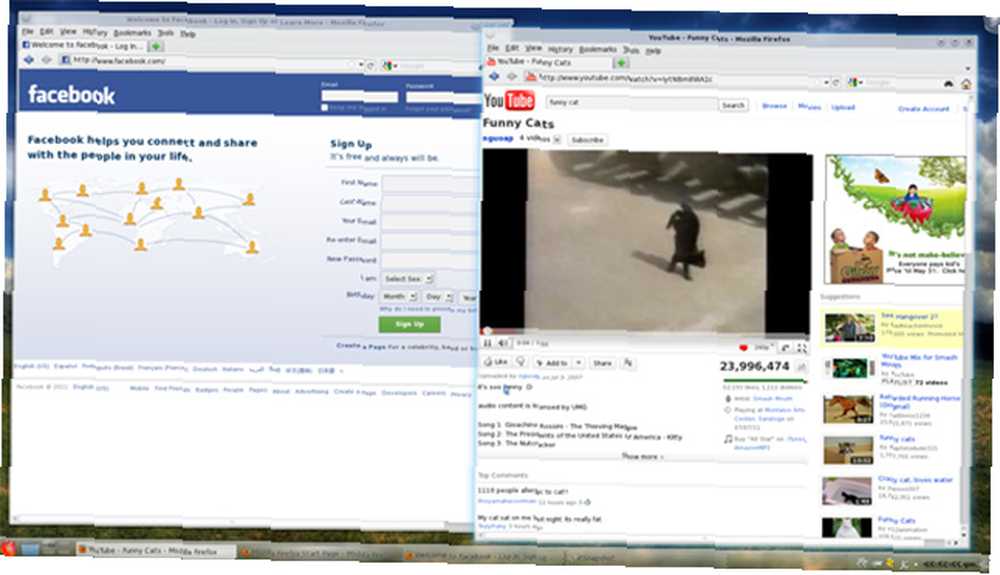Open the 240p quality selector in player
1000x575 pixels.
(763, 347)
